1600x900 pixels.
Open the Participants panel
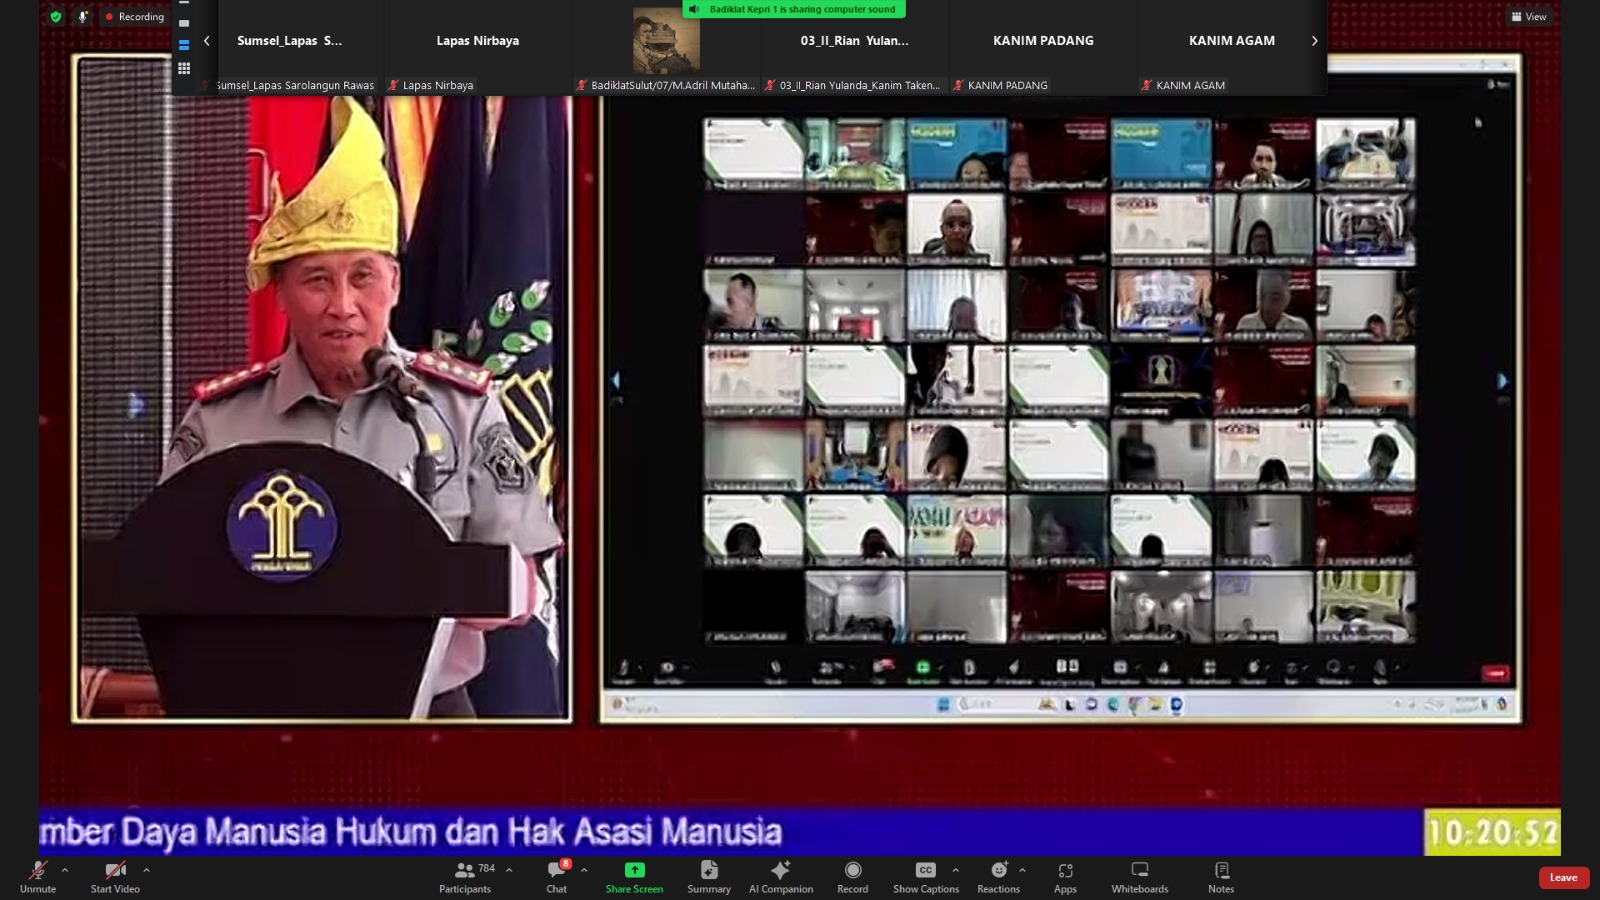coord(465,876)
